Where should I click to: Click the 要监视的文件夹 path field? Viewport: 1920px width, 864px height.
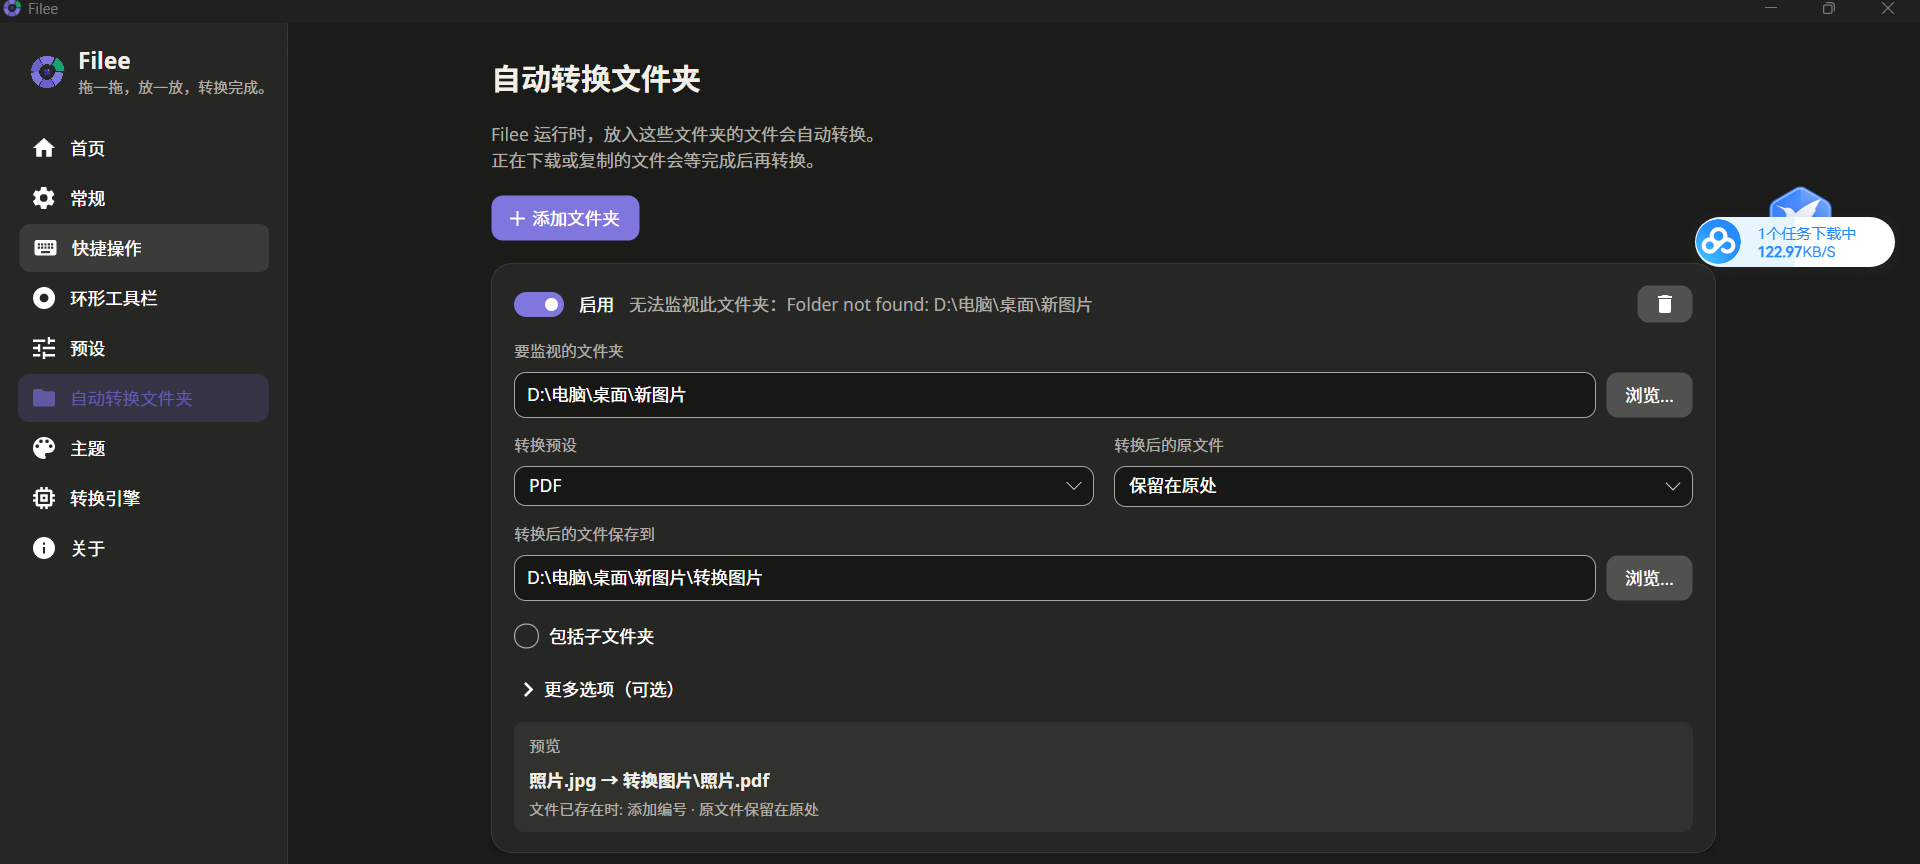1054,395
